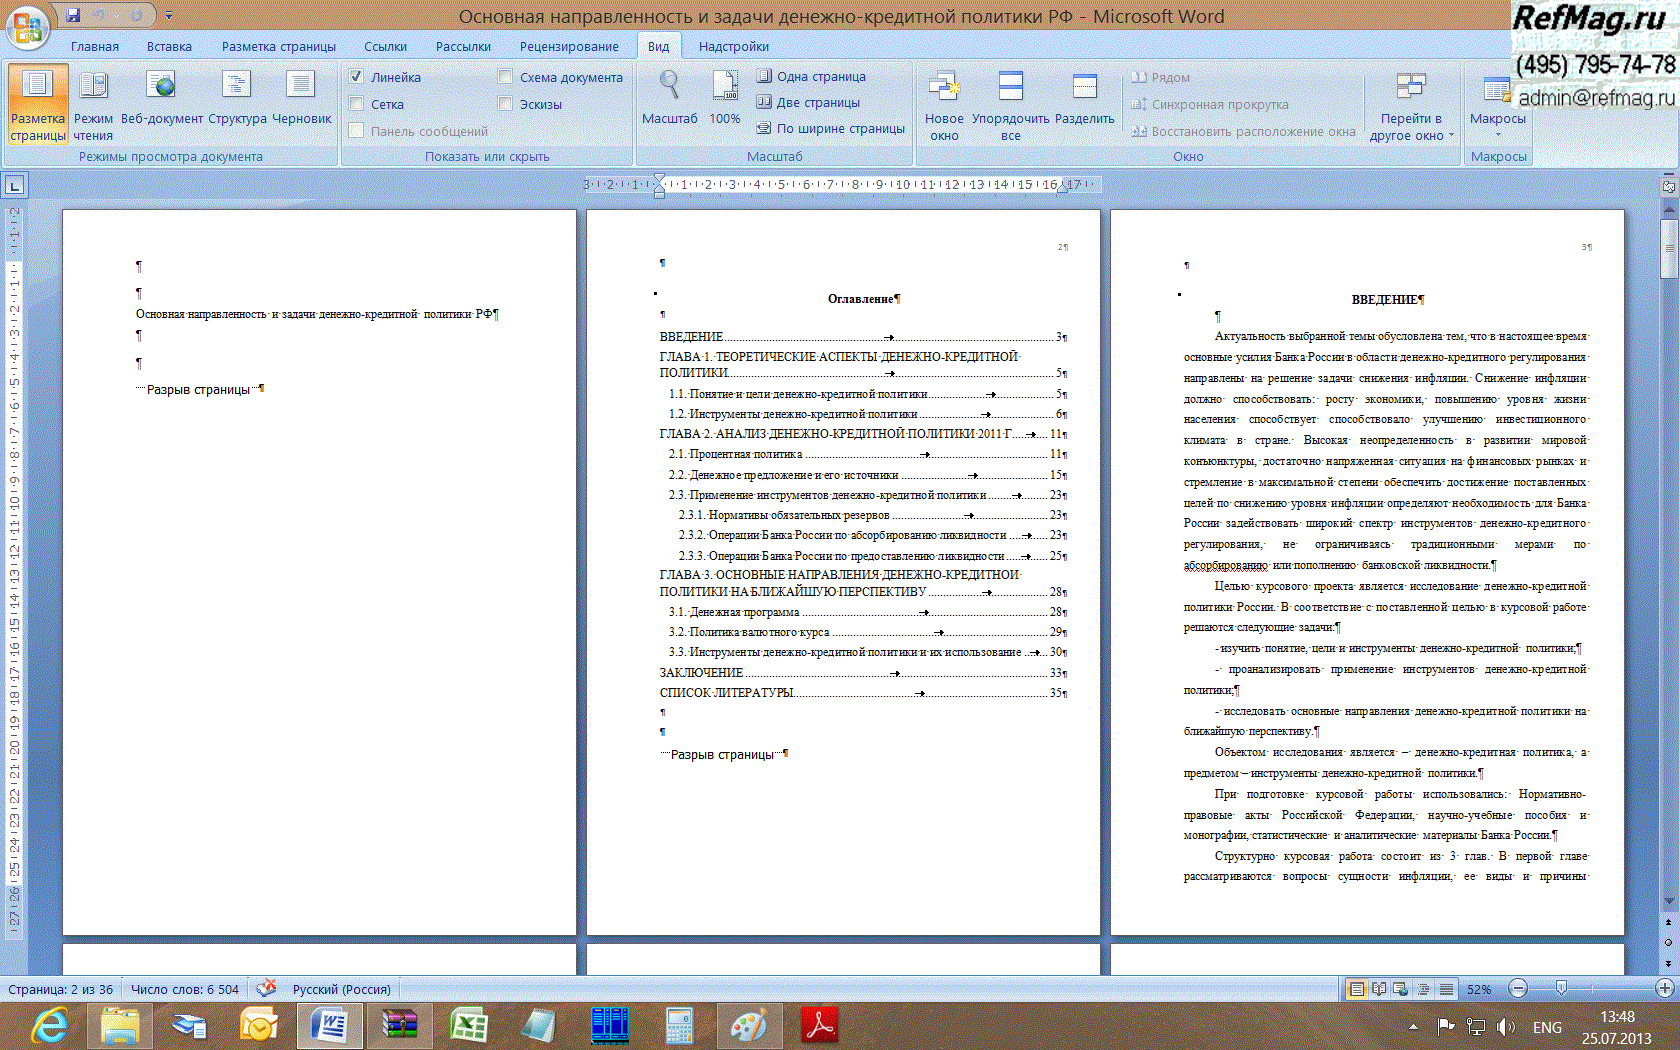Image resolution: width=1680 pixels, height=1050 pixels.
Task: Arrange all windows with Упорядочить все
Action: click(x=1010, y=104)
